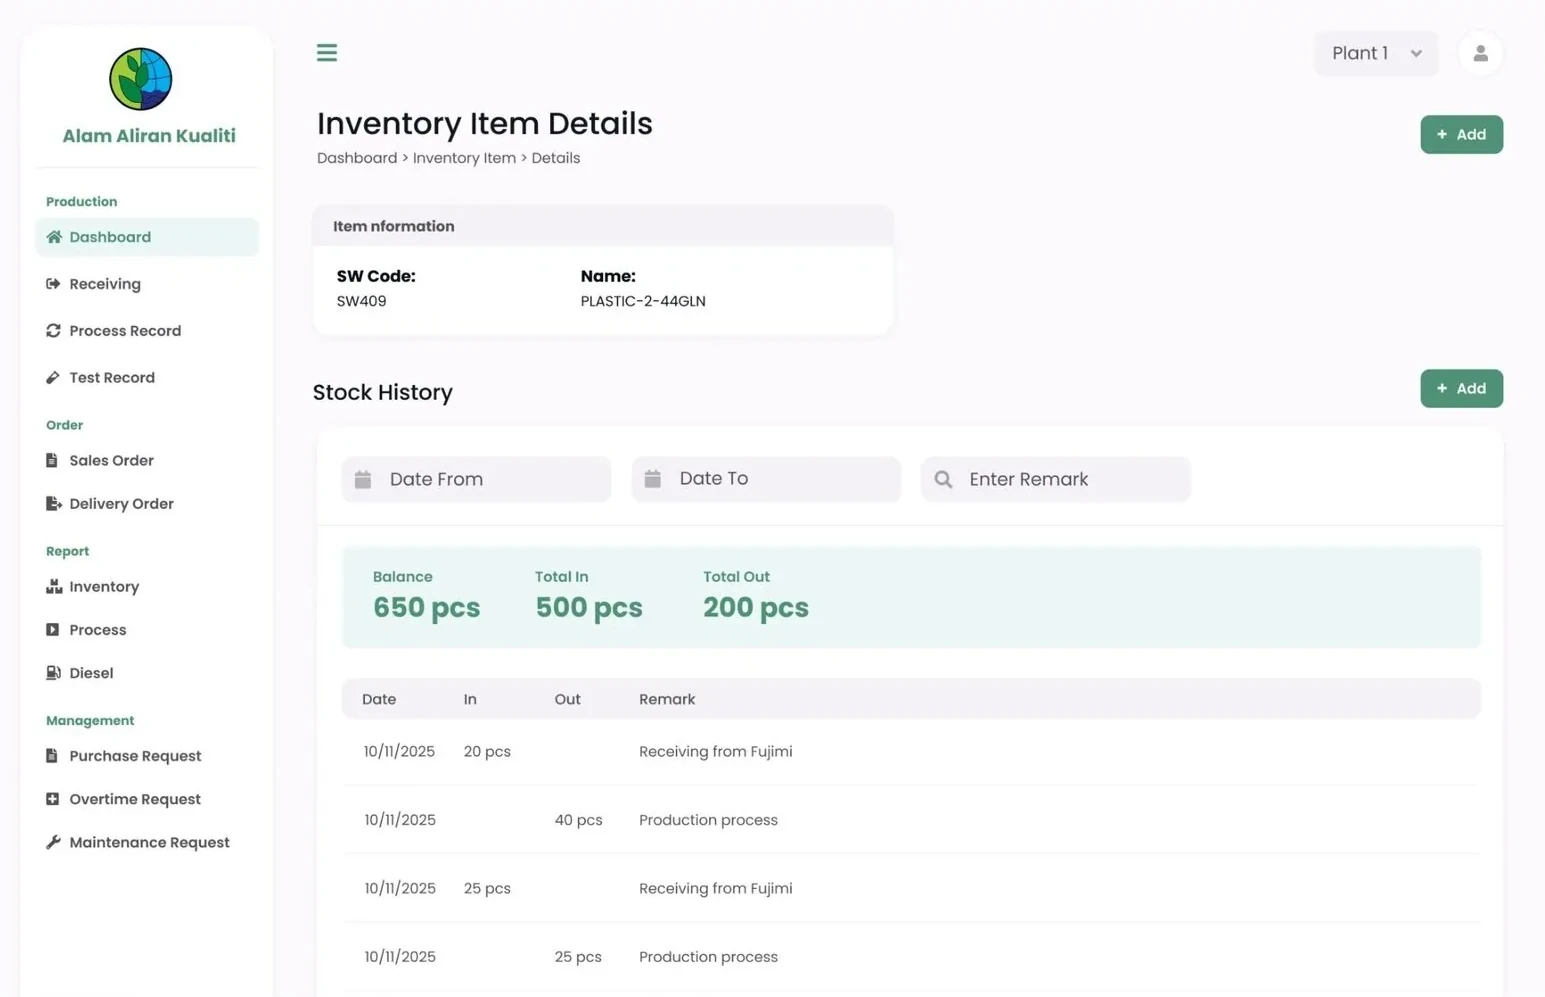1545x997 pixels.
Task: Toggle the hamburger menu icon
Action: click(327, 53)
